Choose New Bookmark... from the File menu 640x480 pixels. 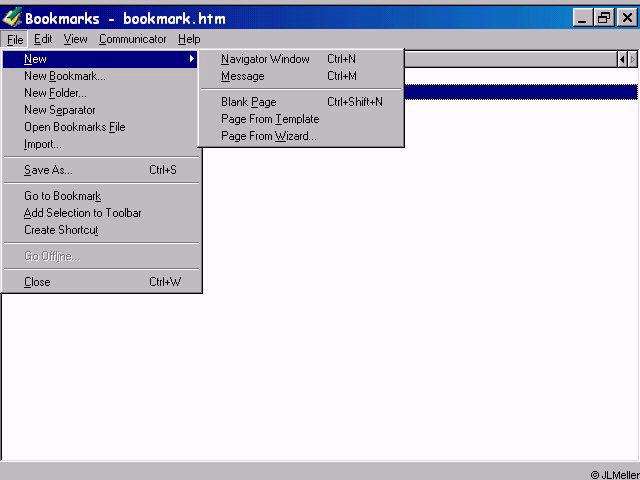(x=100, y=76)
